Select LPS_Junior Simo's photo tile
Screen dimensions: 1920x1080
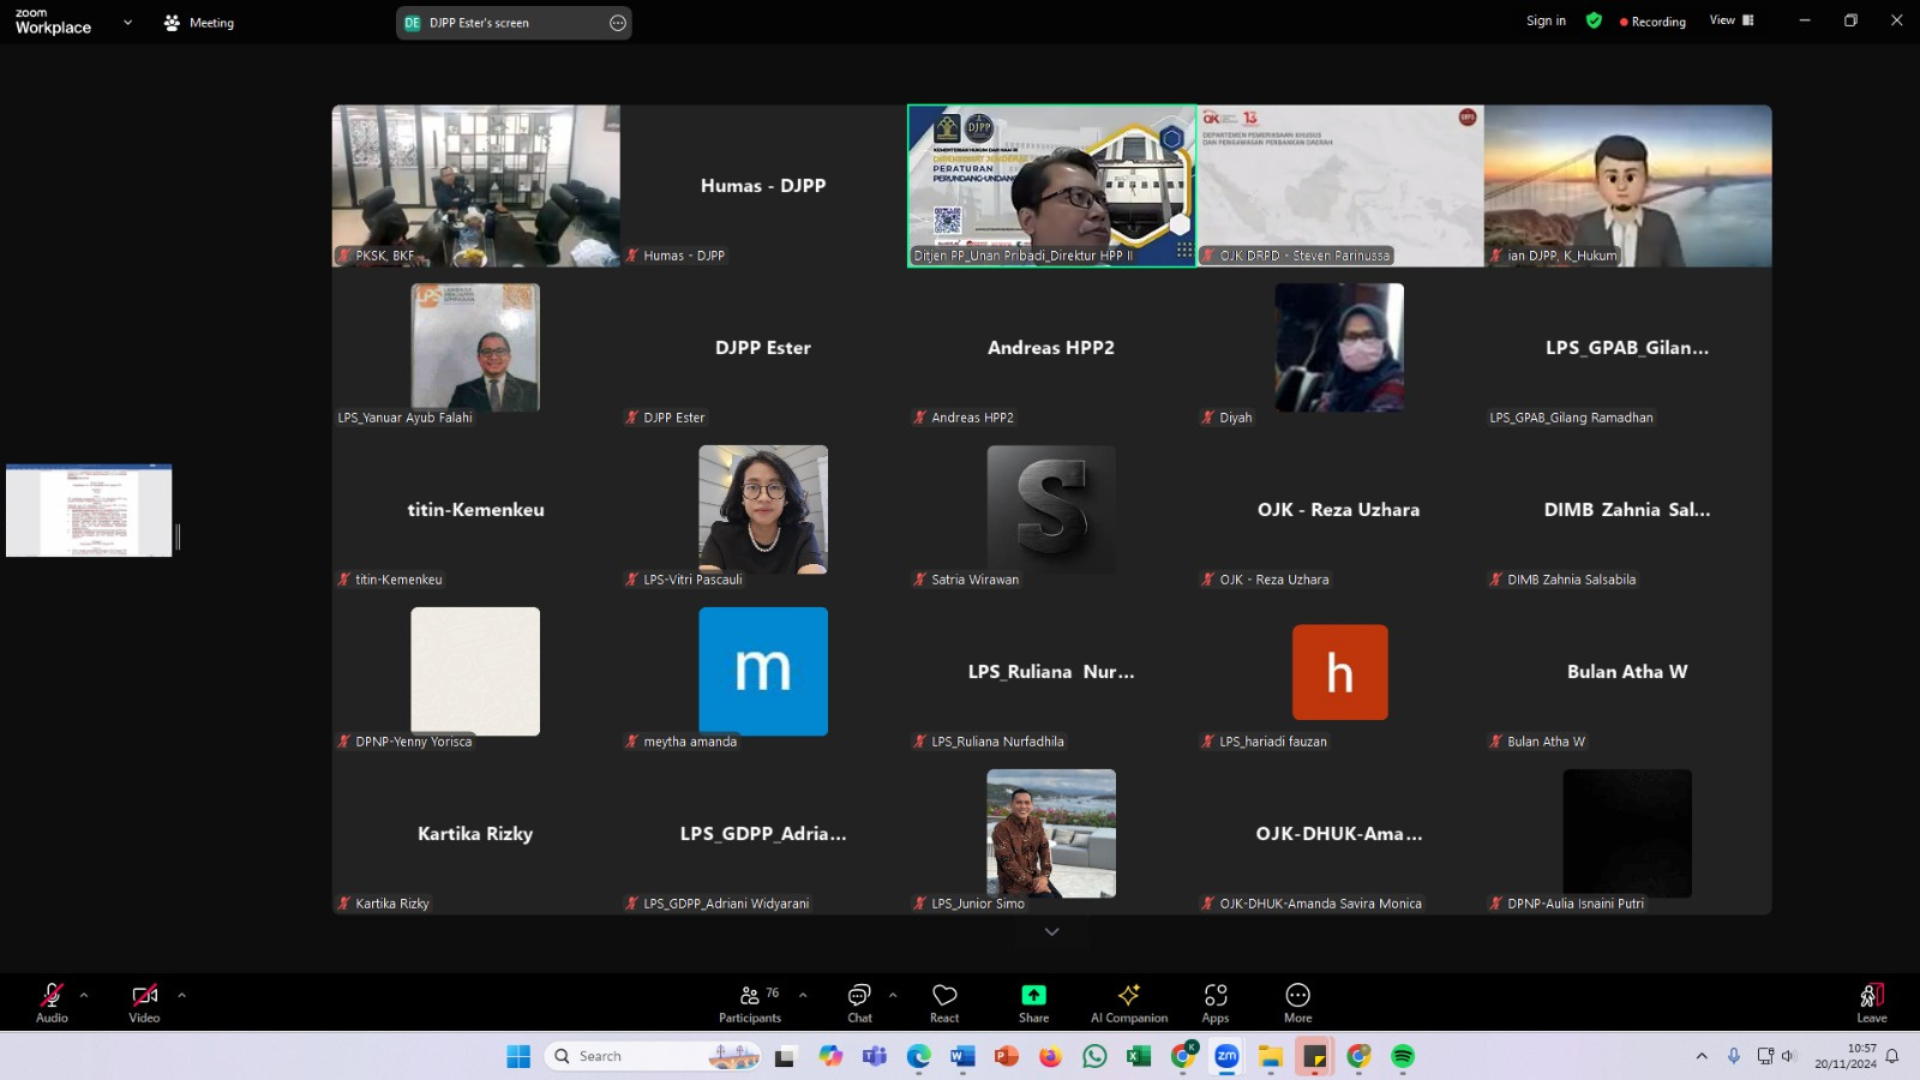click(1051, 834)
